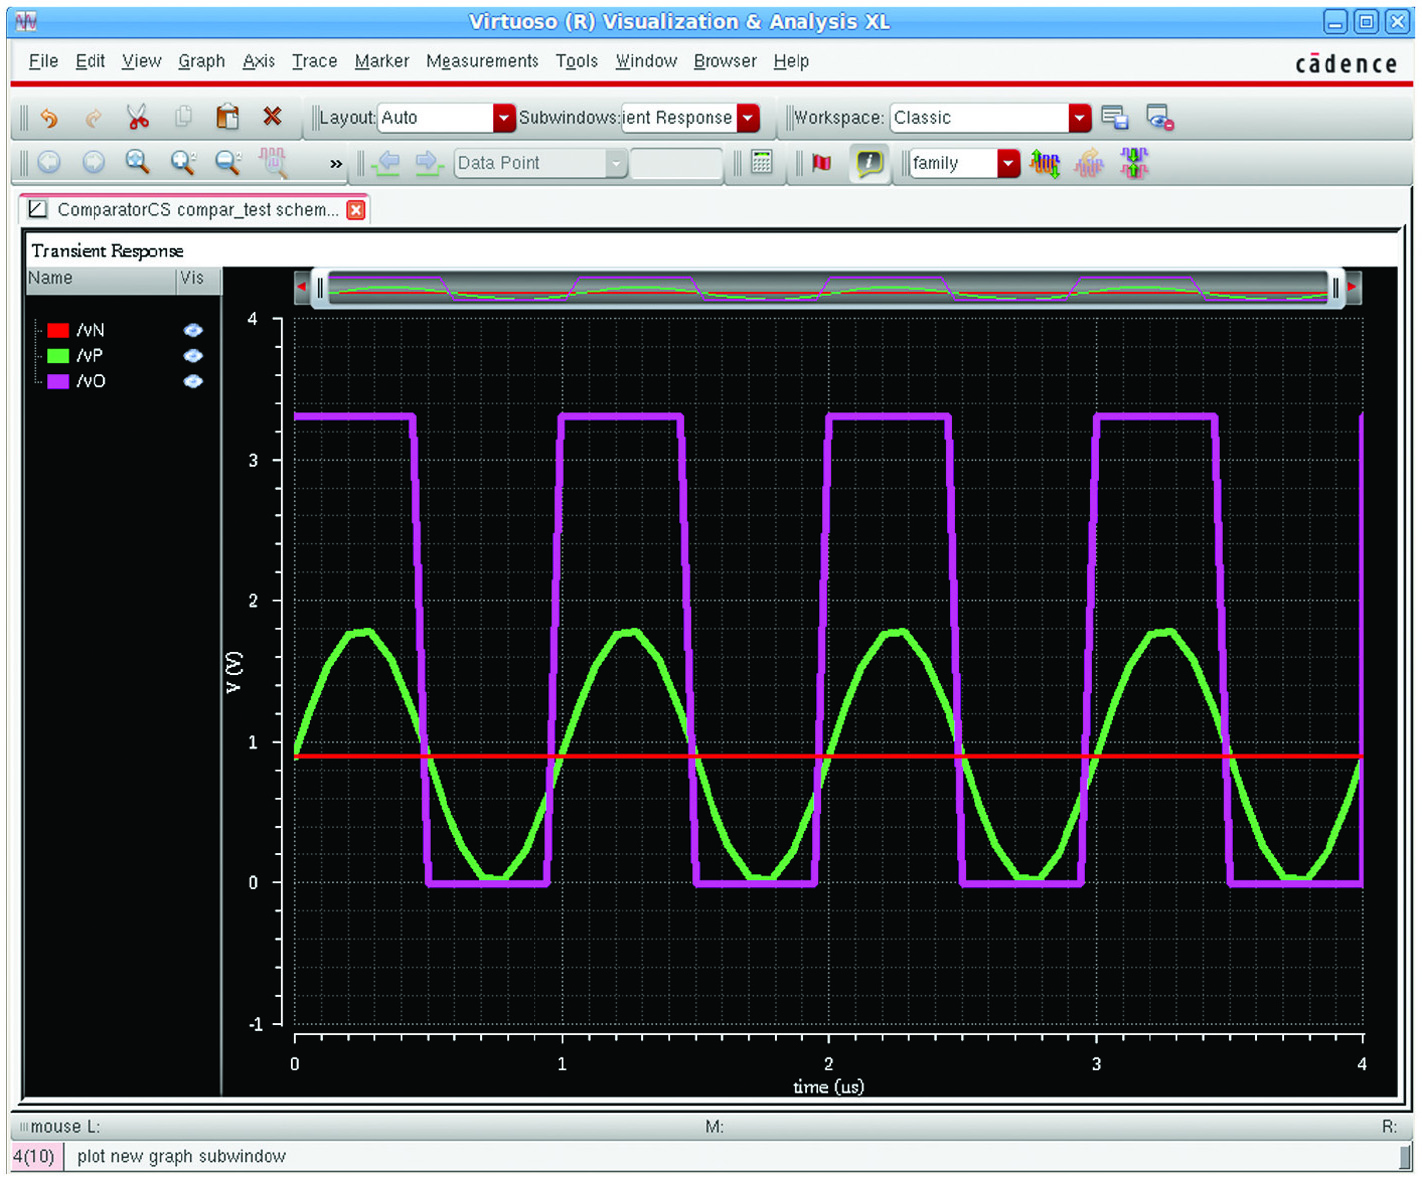Click the overview left red arrow
The width and height of the screenshot is (1422, 1179).
(301, 287)
